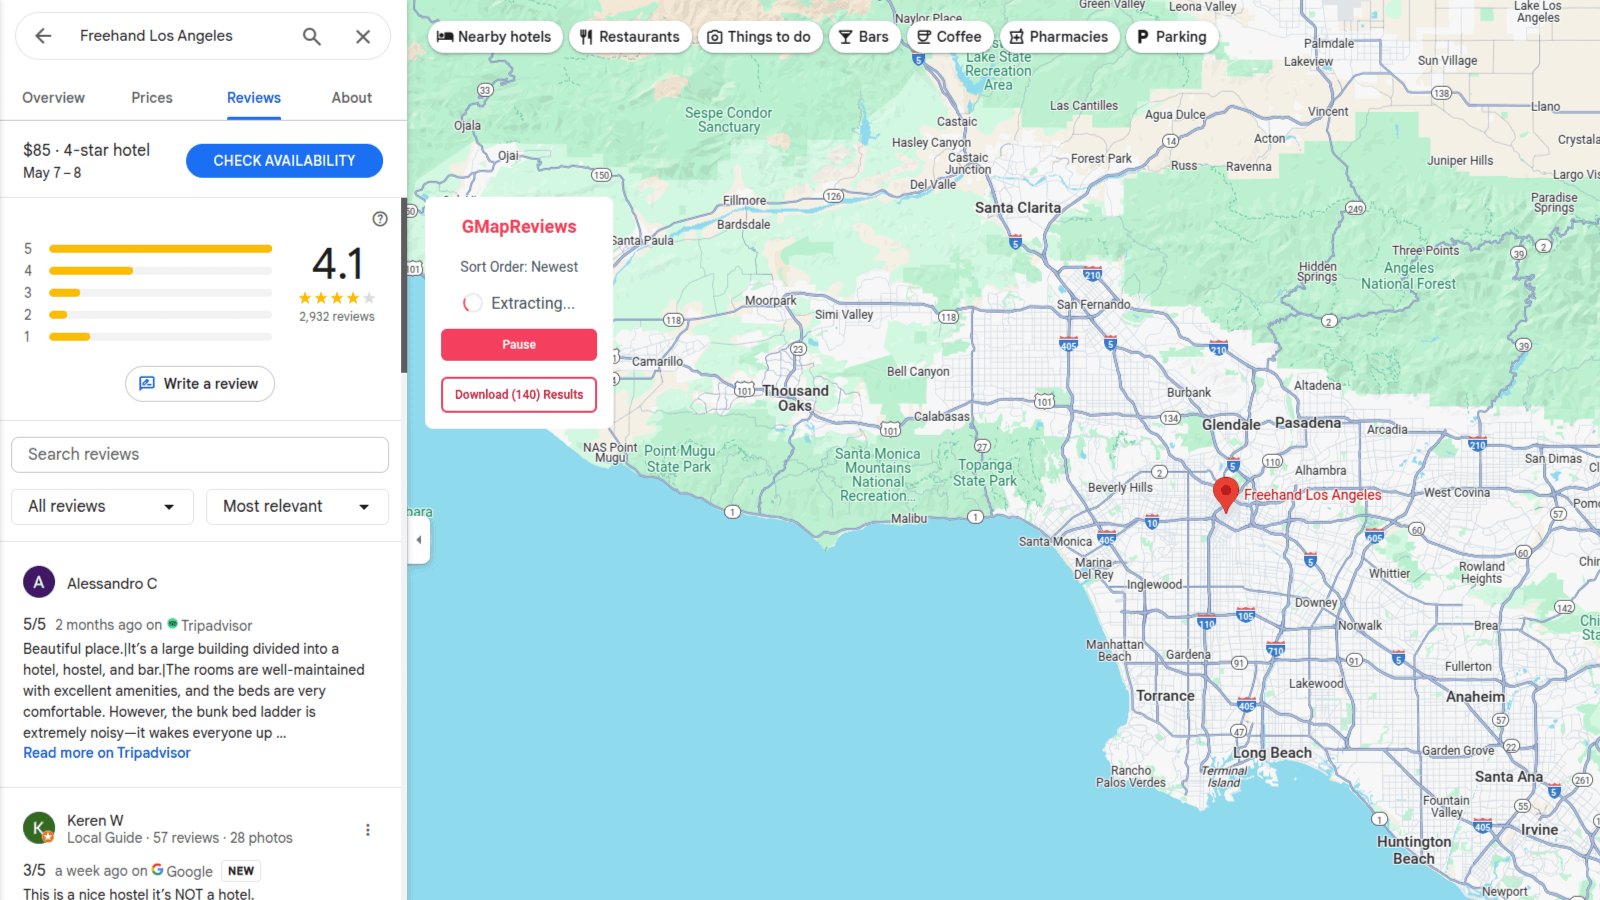This screenshot has height=900, width=1600.
Task: Open reviewer Keren W's name
Action: coord(95,821)
